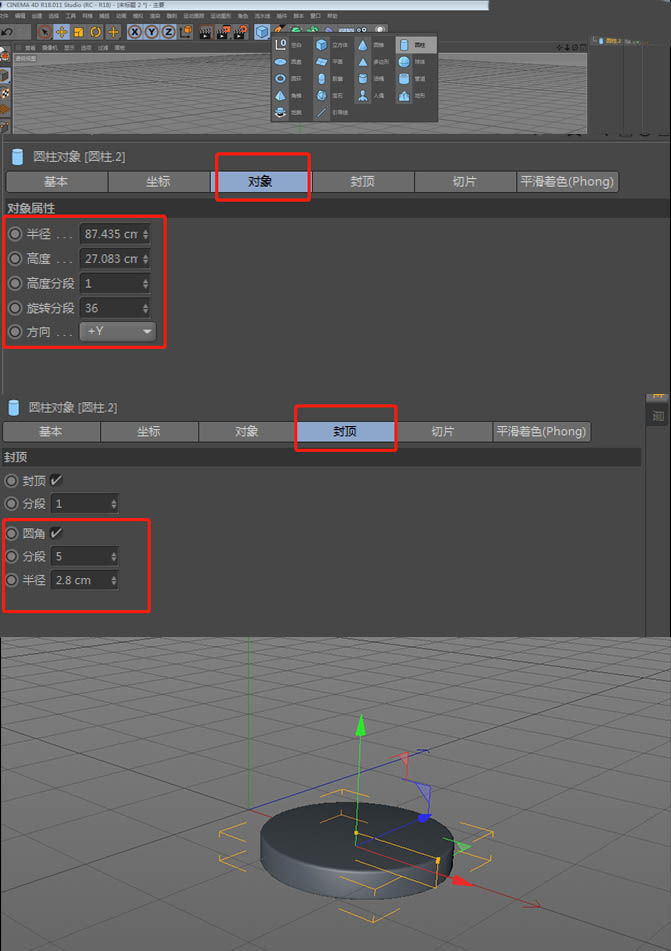
Task: Select the Null (空白) object icon
Action: 280,44
